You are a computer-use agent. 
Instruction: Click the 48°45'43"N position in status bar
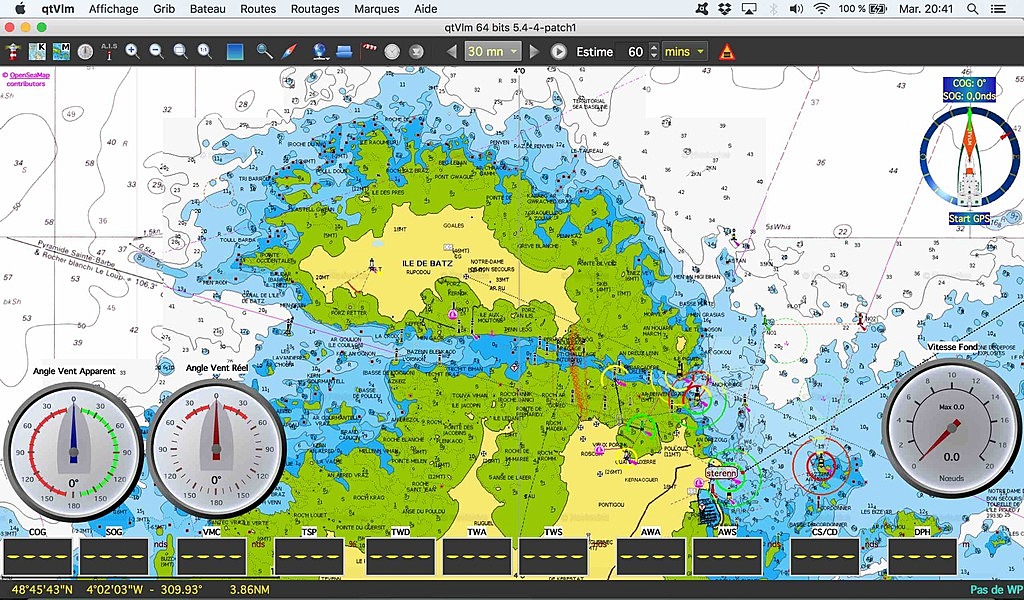point(42,590)
